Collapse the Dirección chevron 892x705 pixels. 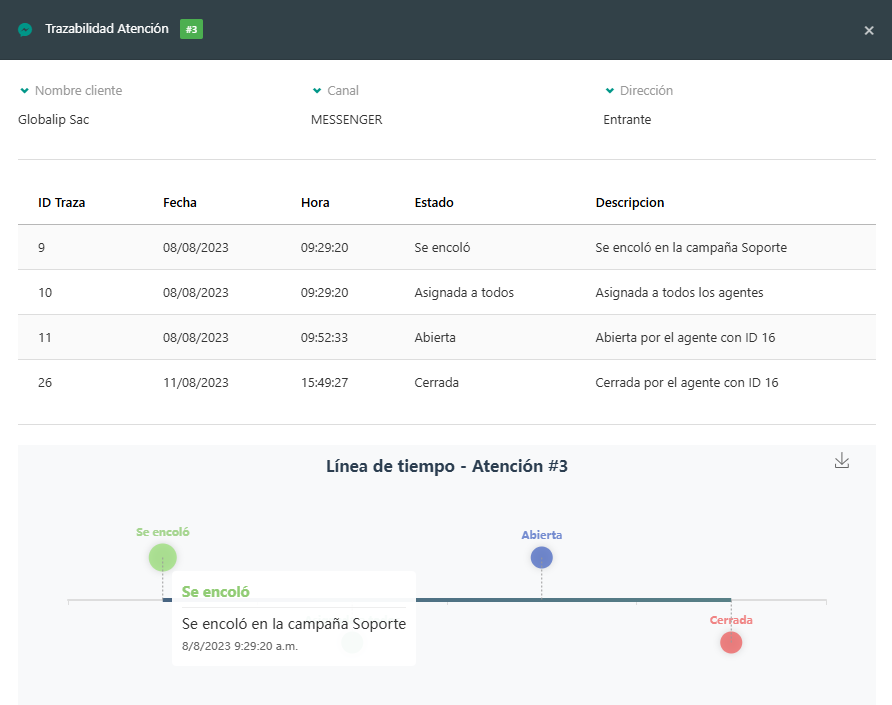tap(610, 91)
